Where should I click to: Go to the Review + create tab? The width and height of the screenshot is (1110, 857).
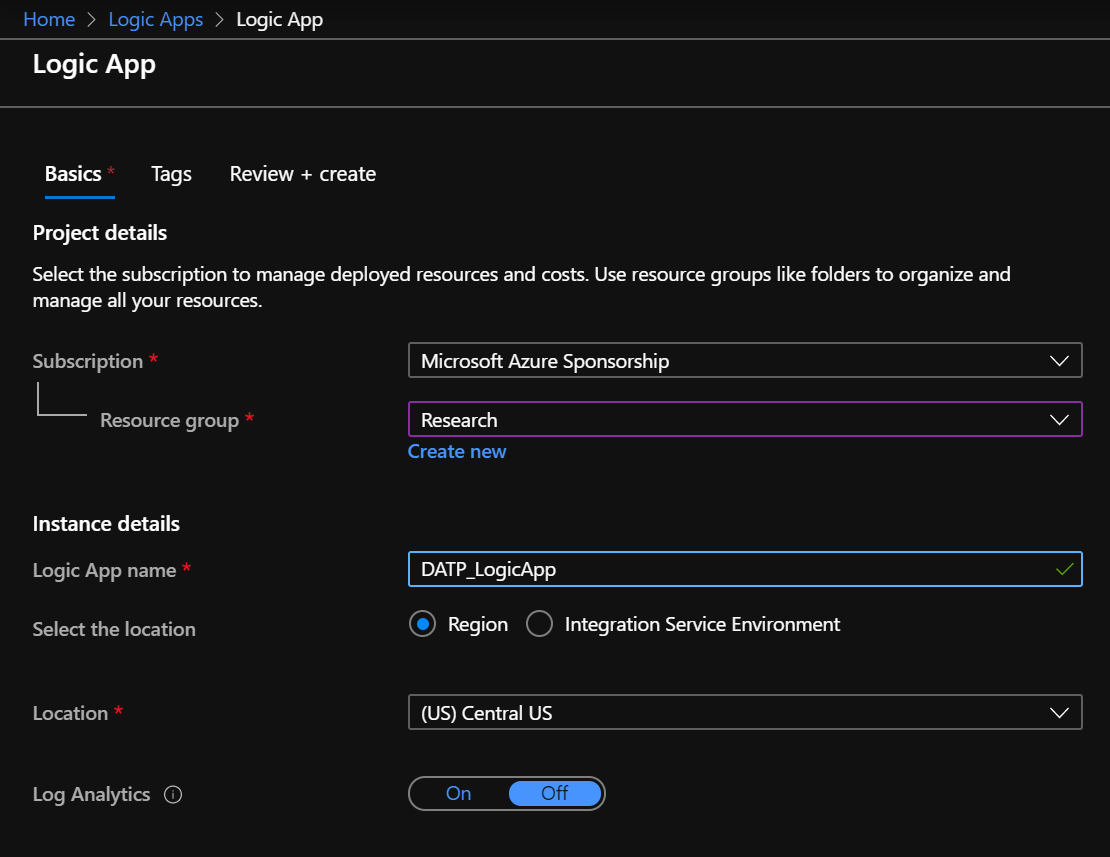[x=302, y=174]
